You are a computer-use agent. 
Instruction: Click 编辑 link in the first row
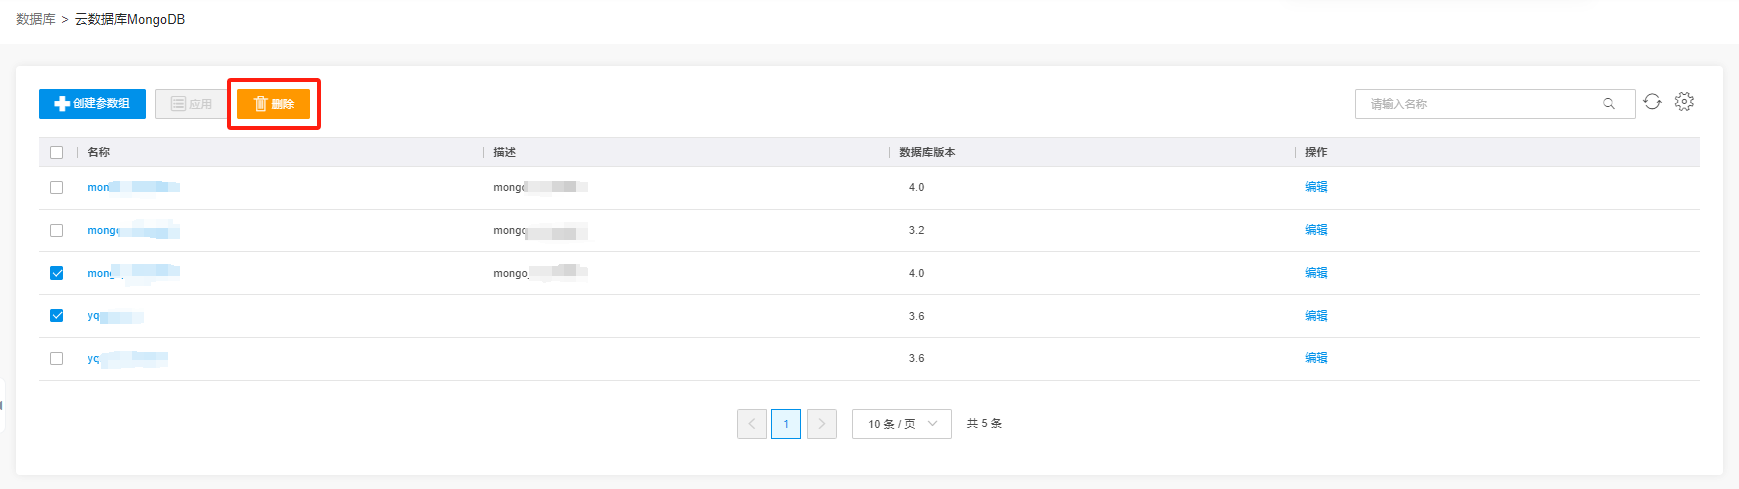[x=1316, y=187]
